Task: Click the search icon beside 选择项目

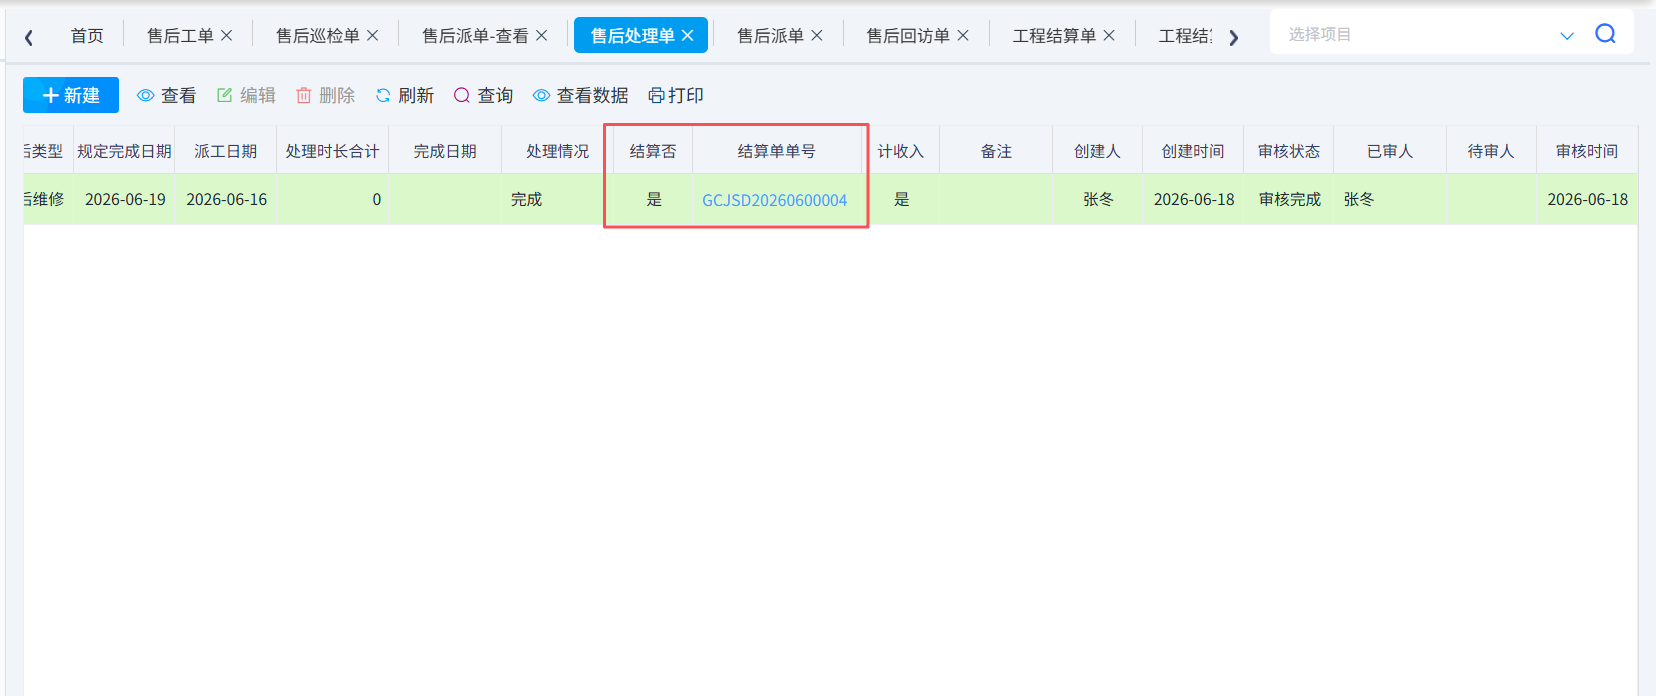Action: coord(1606,34)
